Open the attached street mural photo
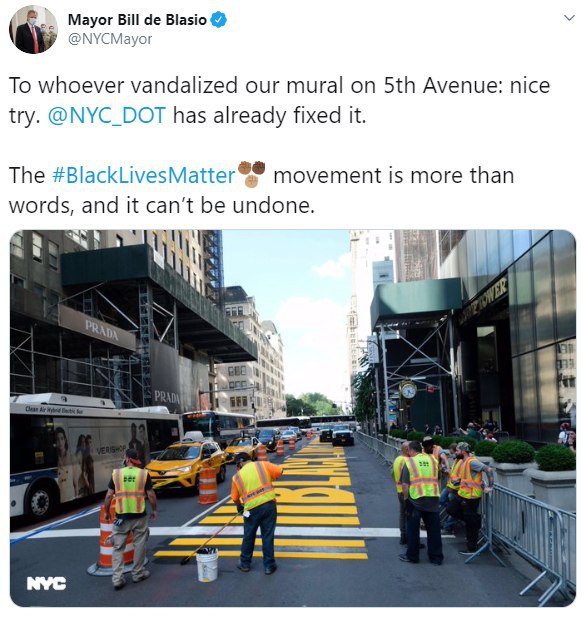Screen dimensions: 585x618 pos(292,418)
